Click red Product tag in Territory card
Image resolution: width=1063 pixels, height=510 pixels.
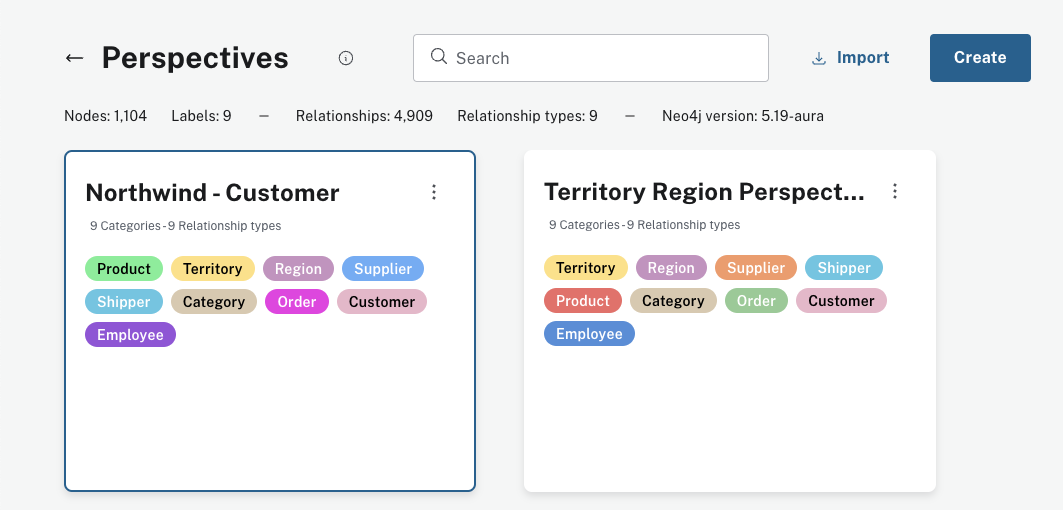point(583,301)
